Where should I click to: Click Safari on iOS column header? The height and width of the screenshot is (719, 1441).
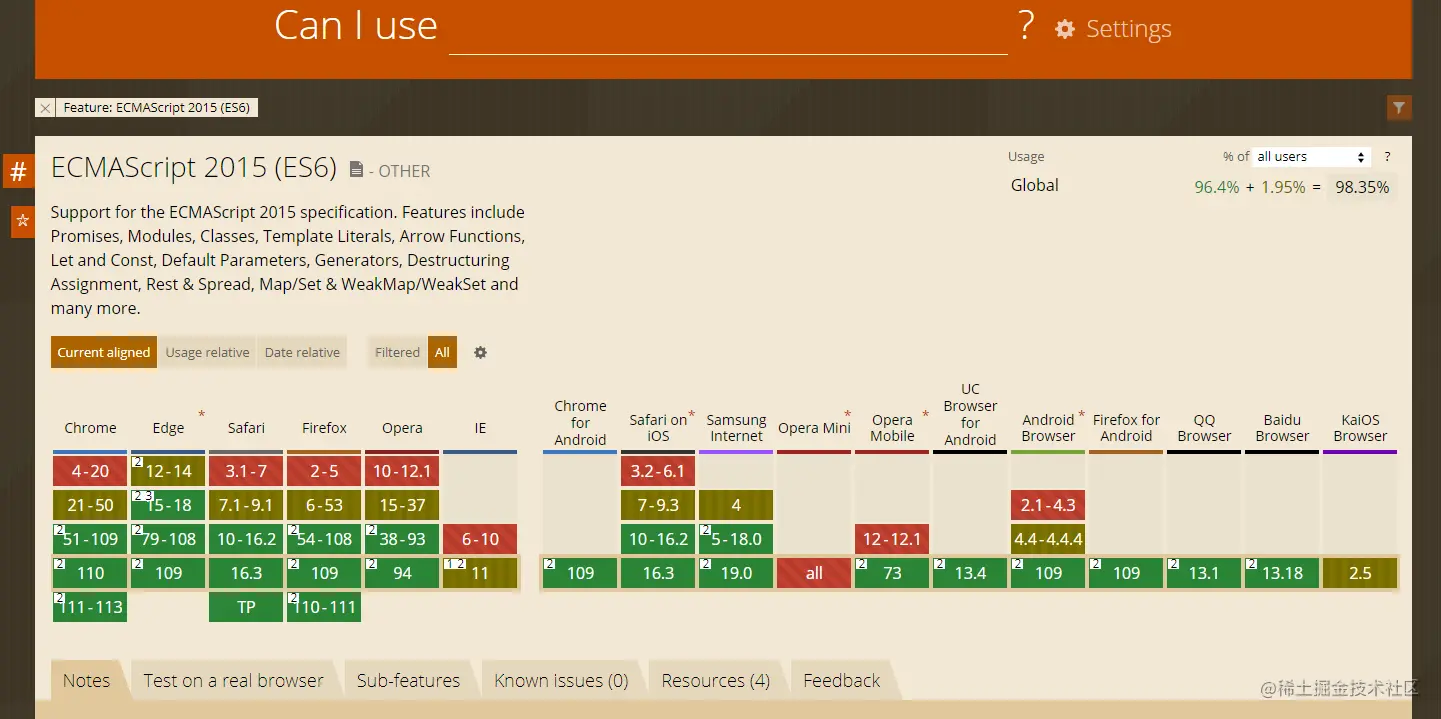tap(658, 428)
